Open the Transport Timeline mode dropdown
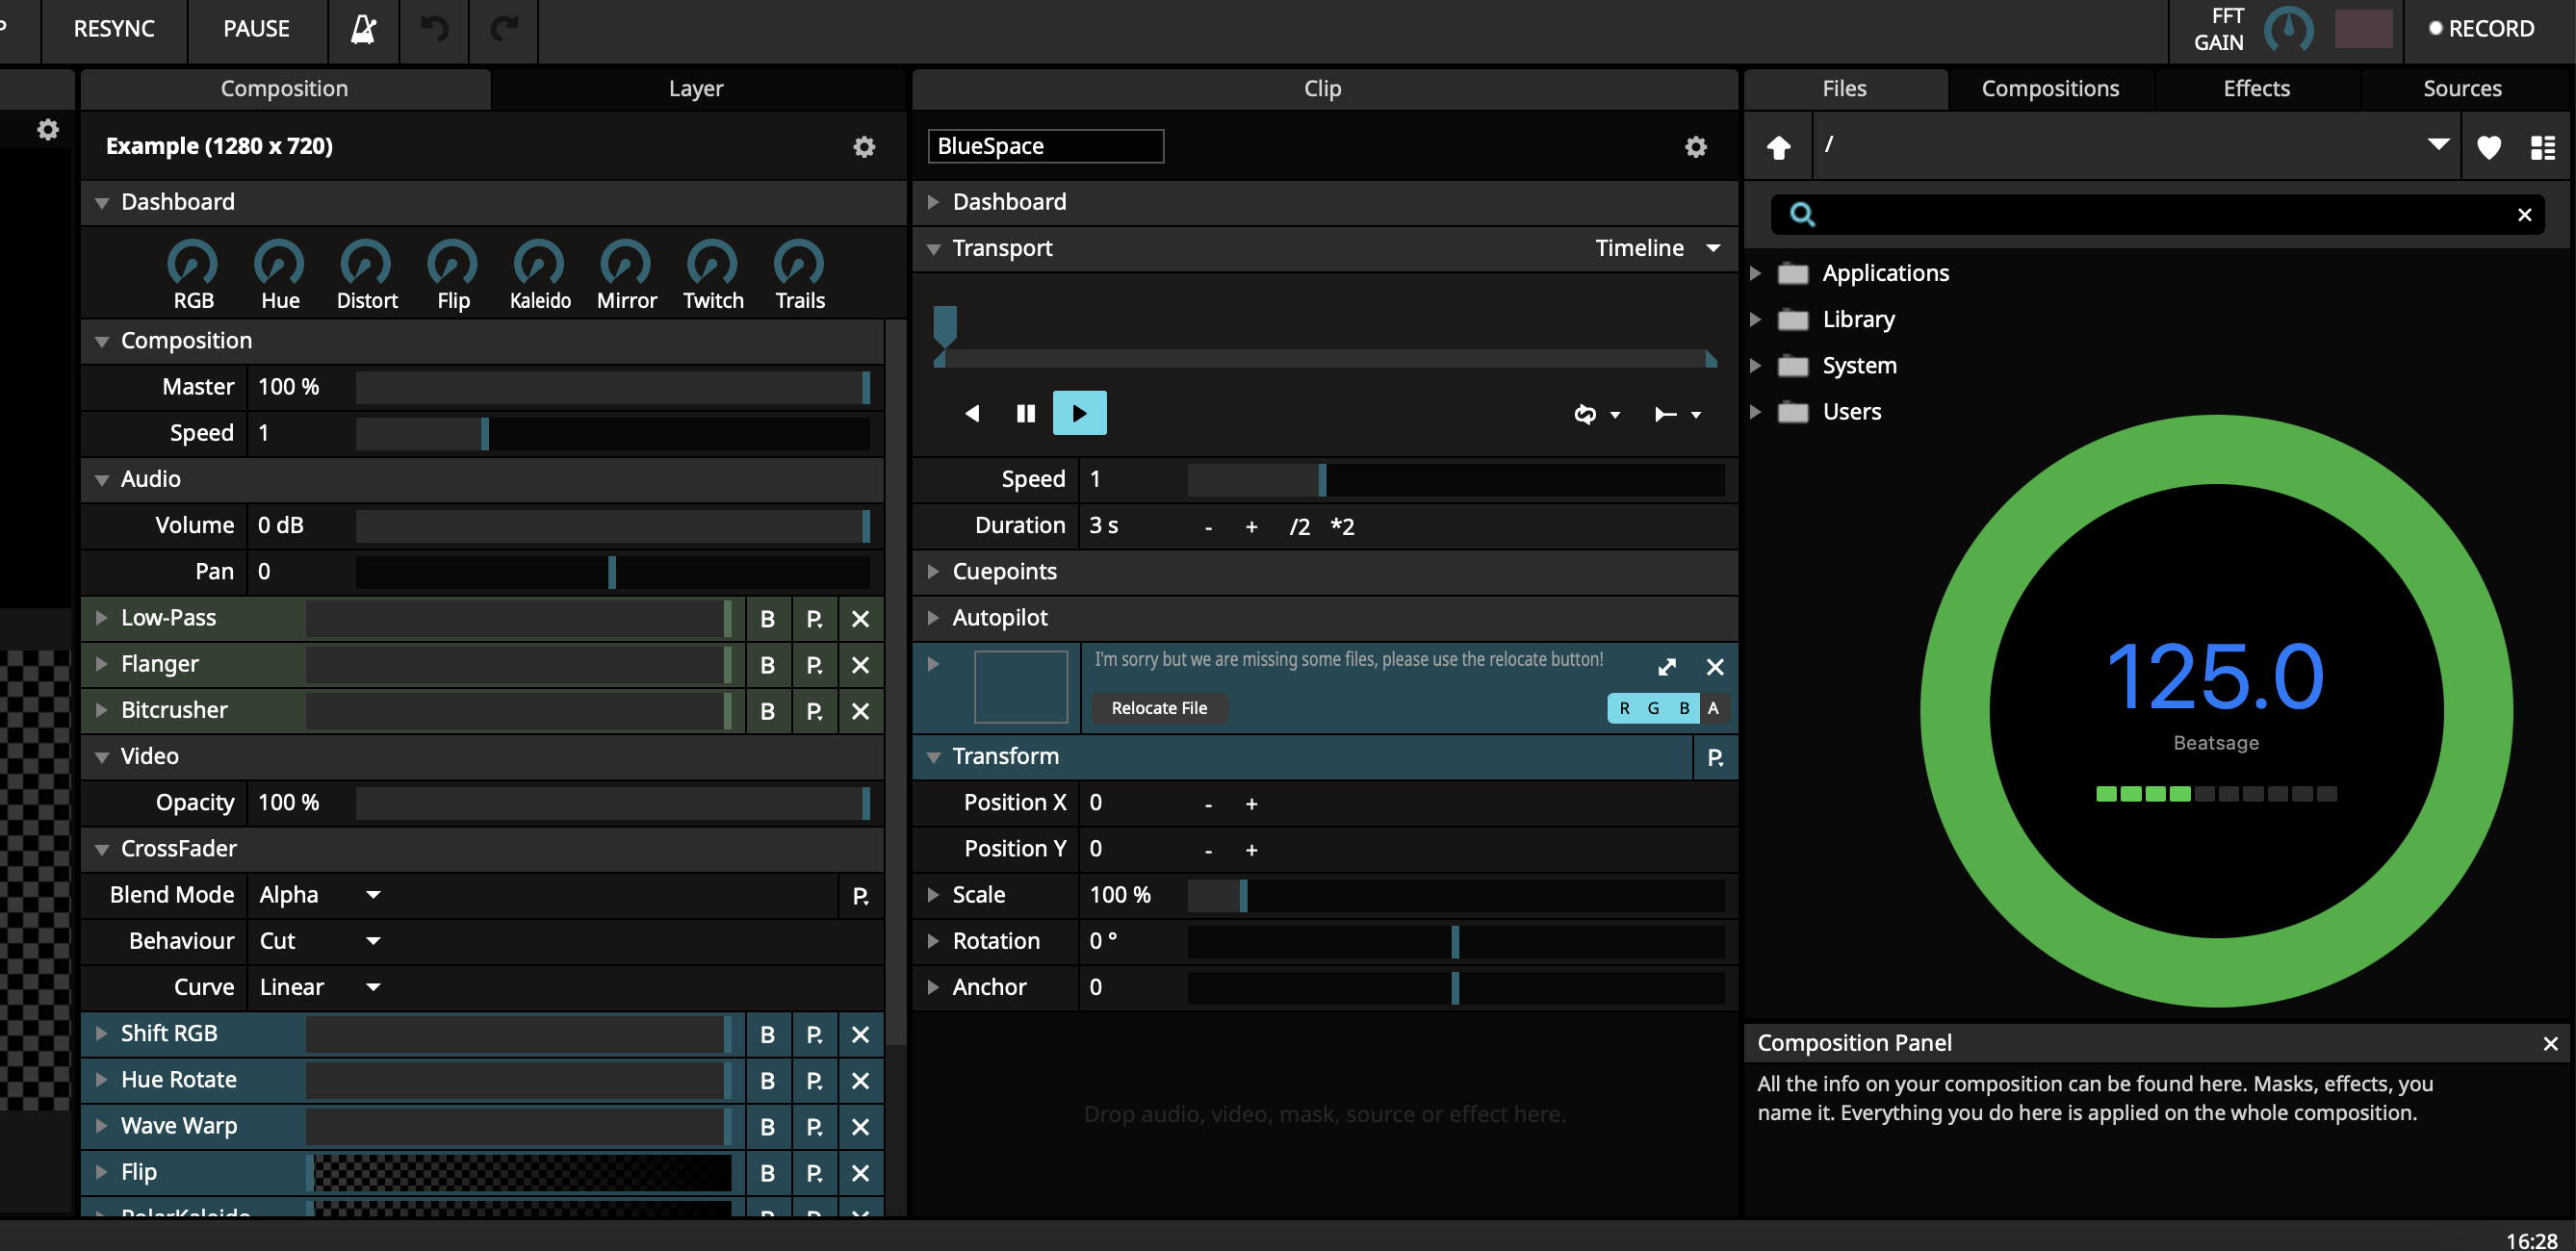Image resolution: width=2576 pixels, height=1251 pixels. pos(1658,248)
